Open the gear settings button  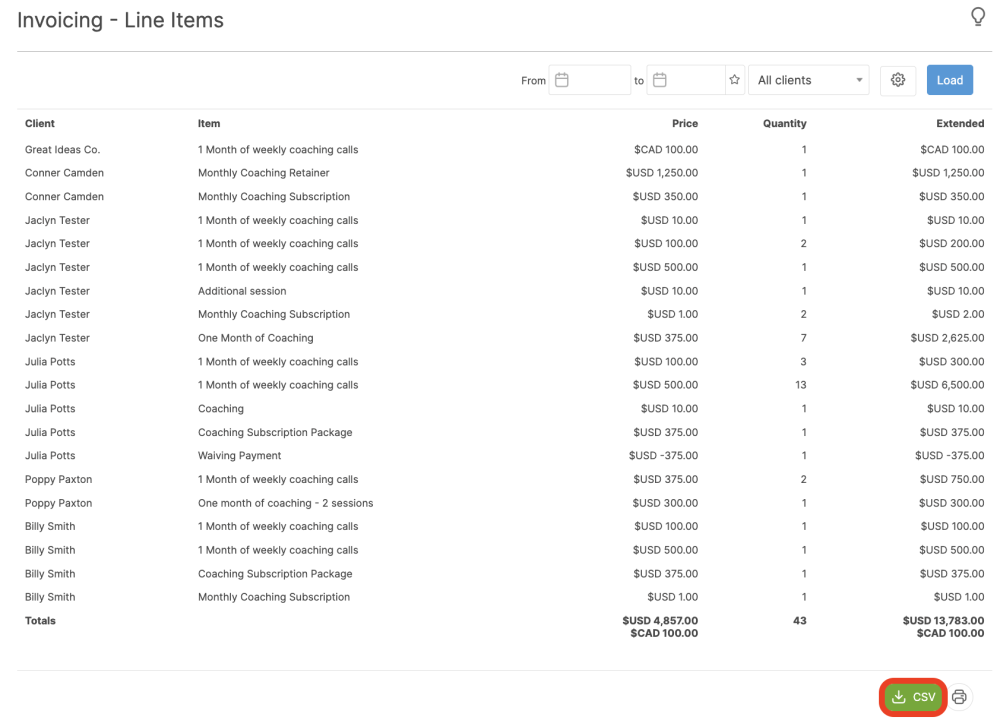tap(898, 80)
